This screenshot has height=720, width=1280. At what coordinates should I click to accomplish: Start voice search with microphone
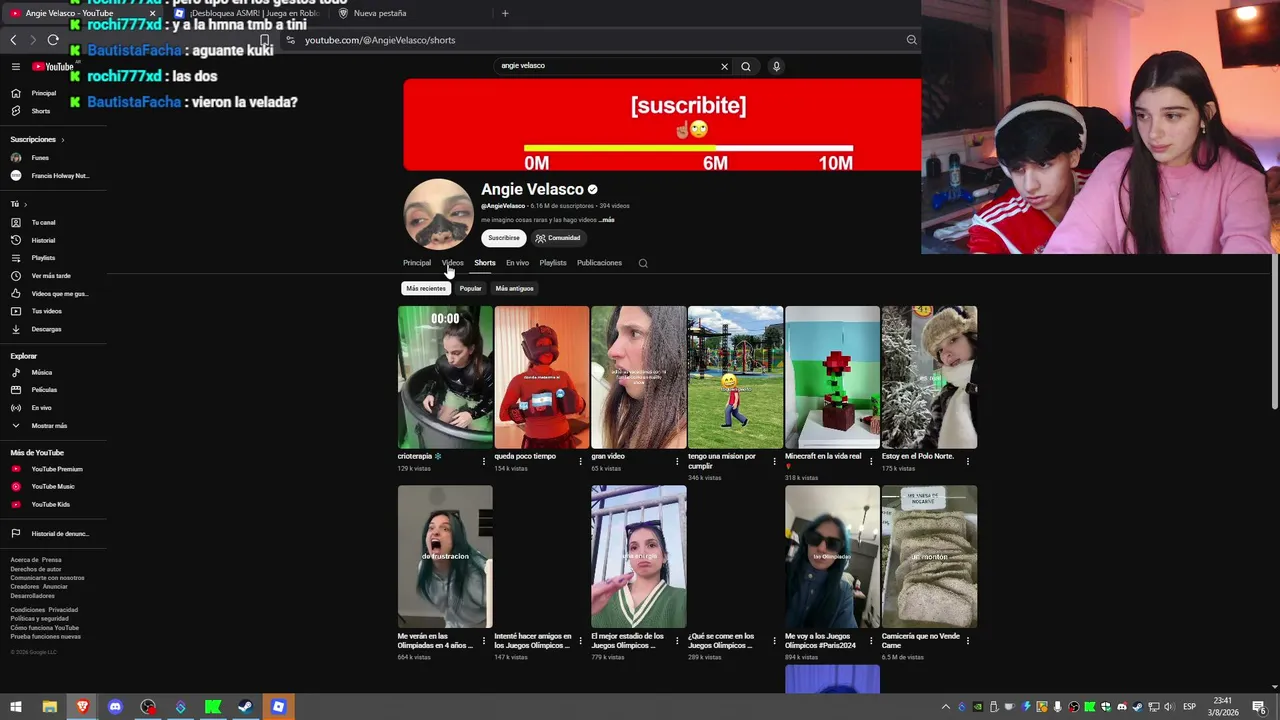pyautogui.click(x=776, y=66)
